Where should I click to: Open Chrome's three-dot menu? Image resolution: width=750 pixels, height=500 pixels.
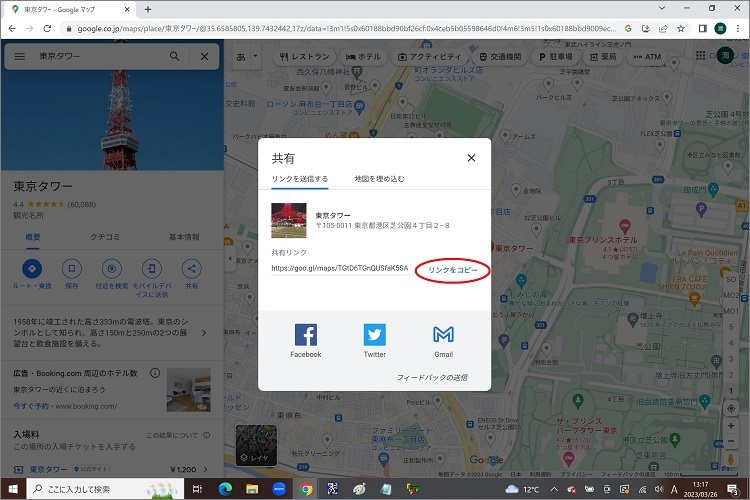click(x=738, y=29)
